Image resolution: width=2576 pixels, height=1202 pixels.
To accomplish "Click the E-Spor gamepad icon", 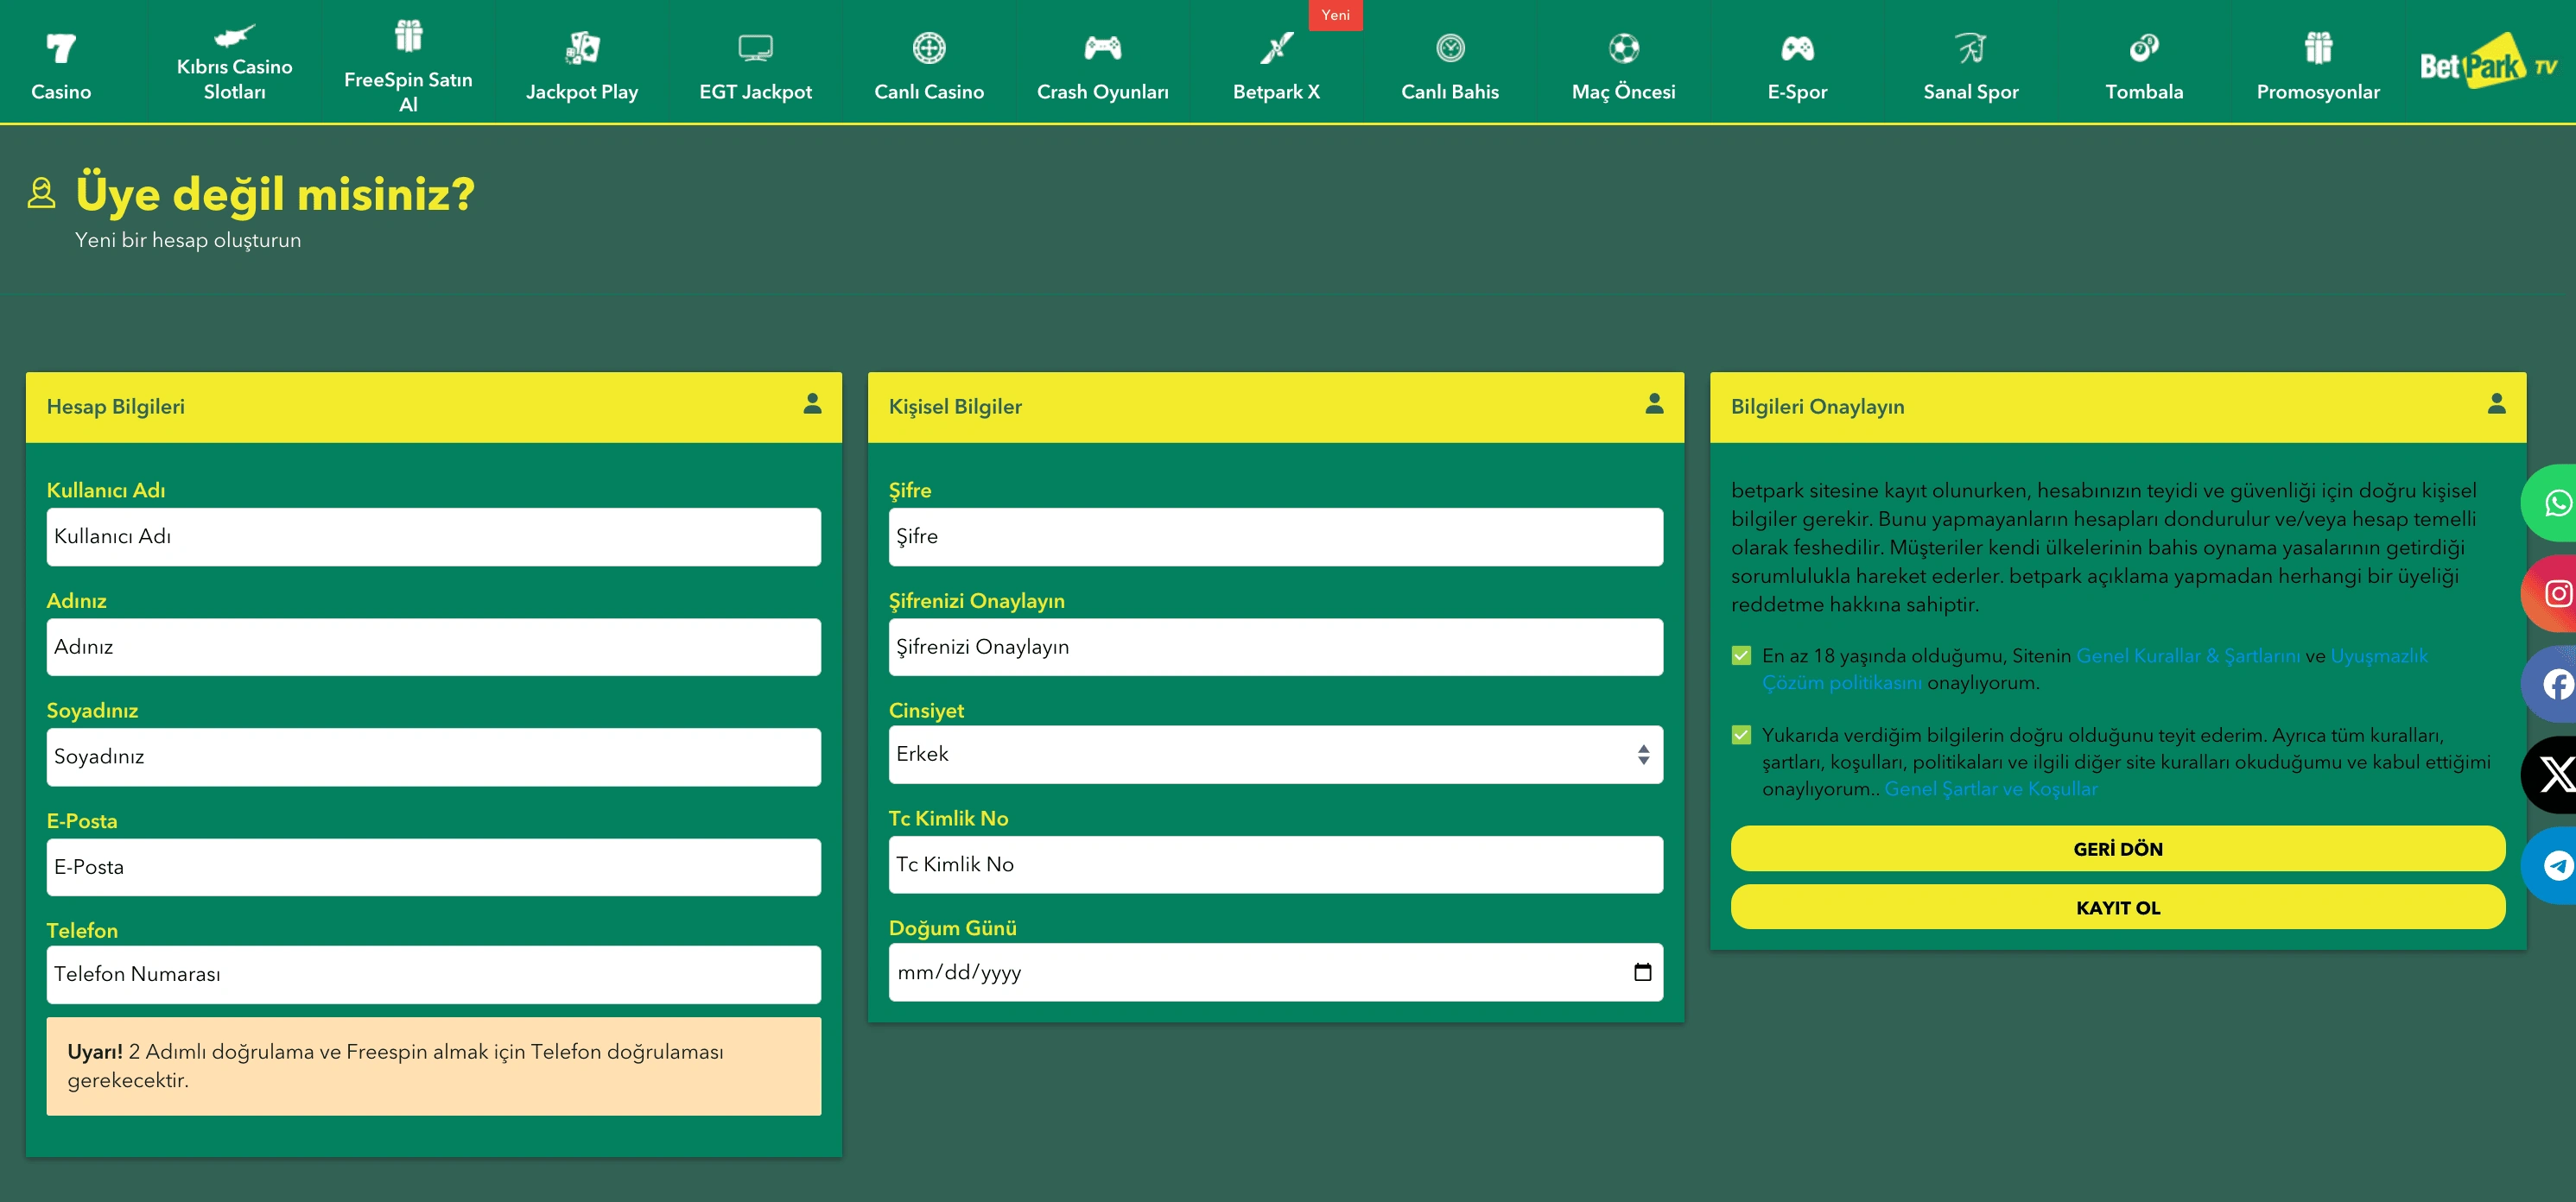I will coord(1796,47).
